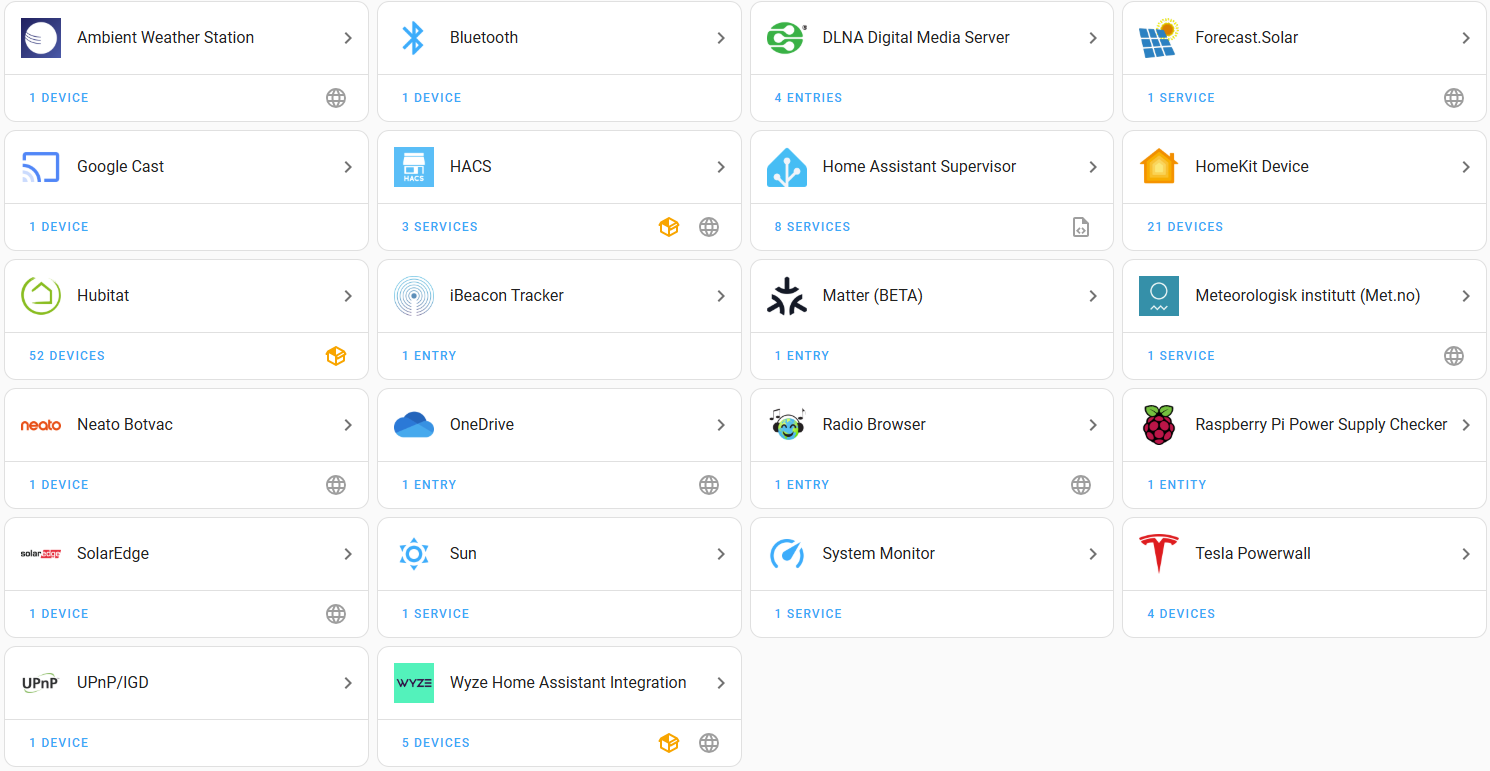The image size is (1490, 771).
Task: Click the globe icon on SolarEdge card
Action: tap(336, 614)
